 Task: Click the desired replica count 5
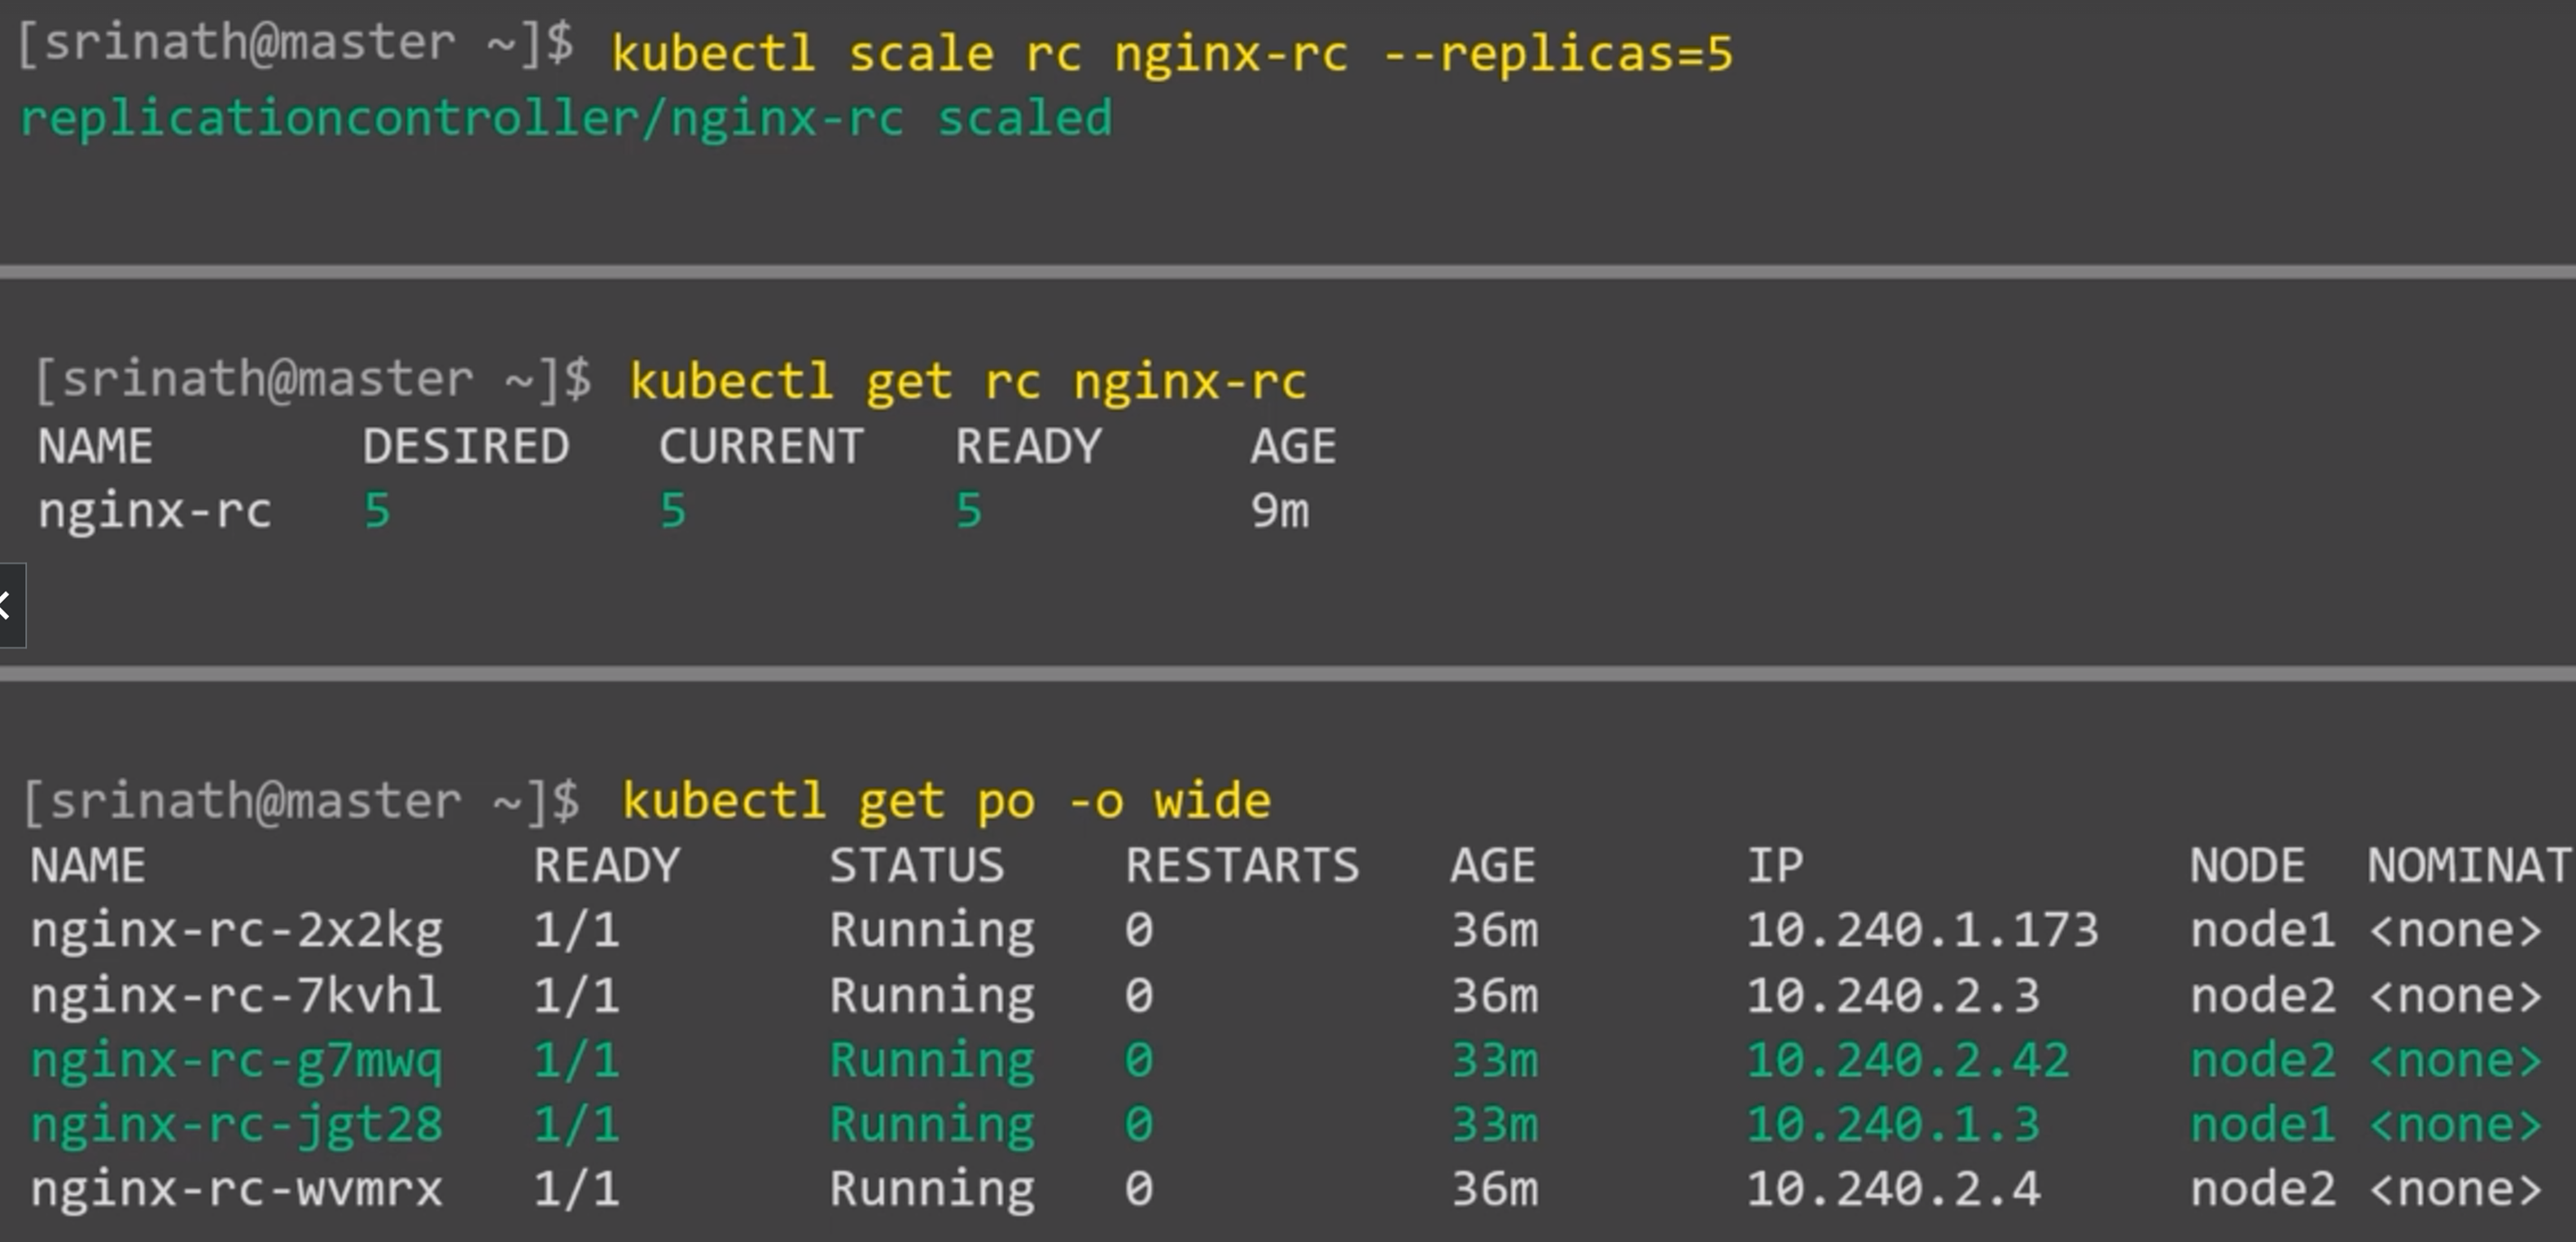click(377, 511)
